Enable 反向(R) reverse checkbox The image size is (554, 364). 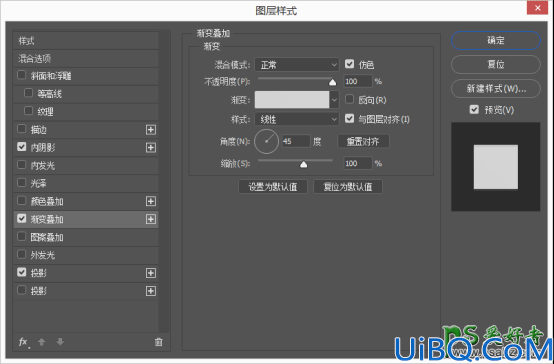click(x=349, y=99)
